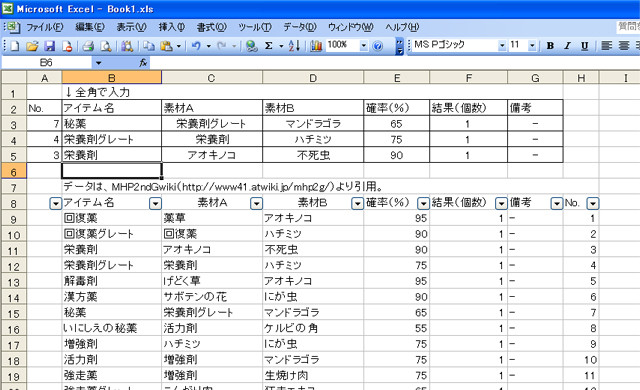This screenshot has height=390, width=640.
Task: Click the Align Left icon
Action: (x=607, y=46)
